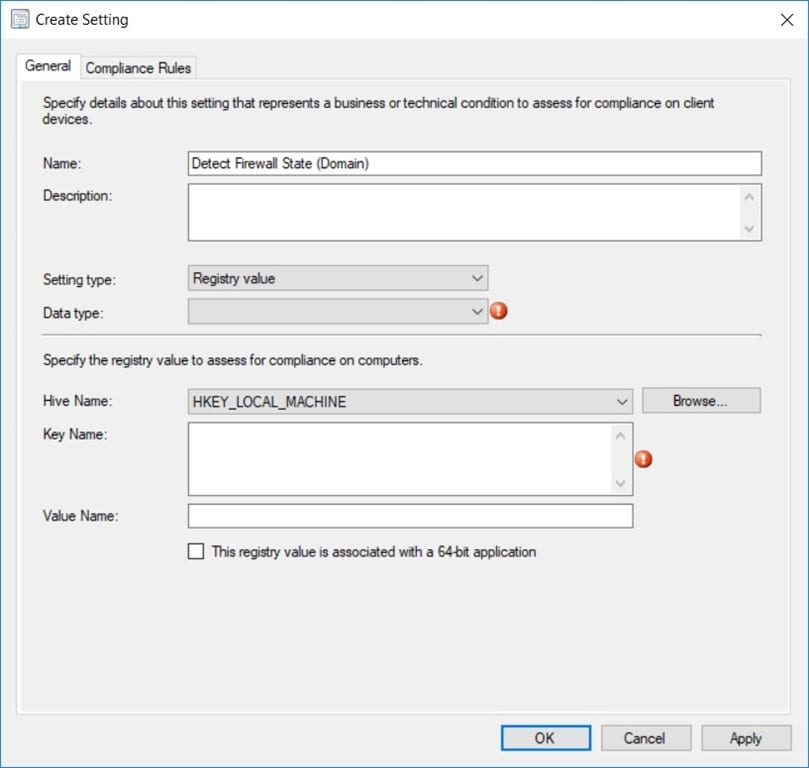Click the Create Setting window title icon
This screenshot has width=809, height=768.
click(x=20, y=20)
